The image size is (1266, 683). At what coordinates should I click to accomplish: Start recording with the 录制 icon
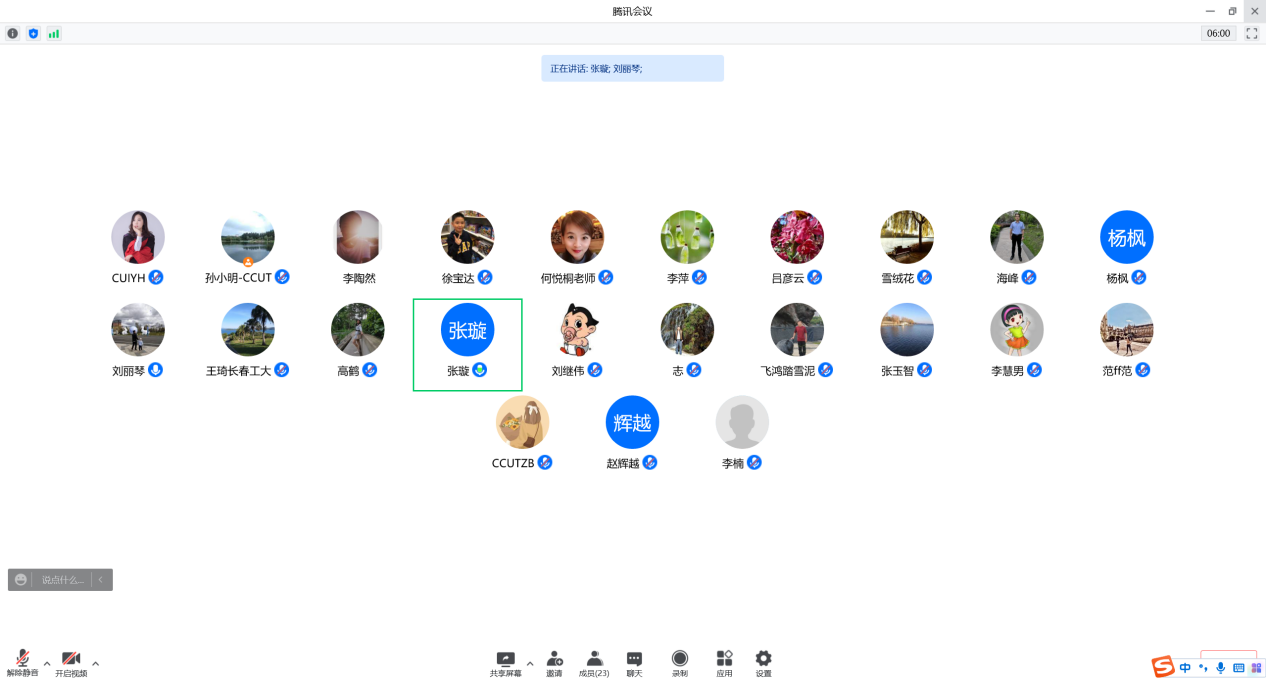(x=680, y=663)
